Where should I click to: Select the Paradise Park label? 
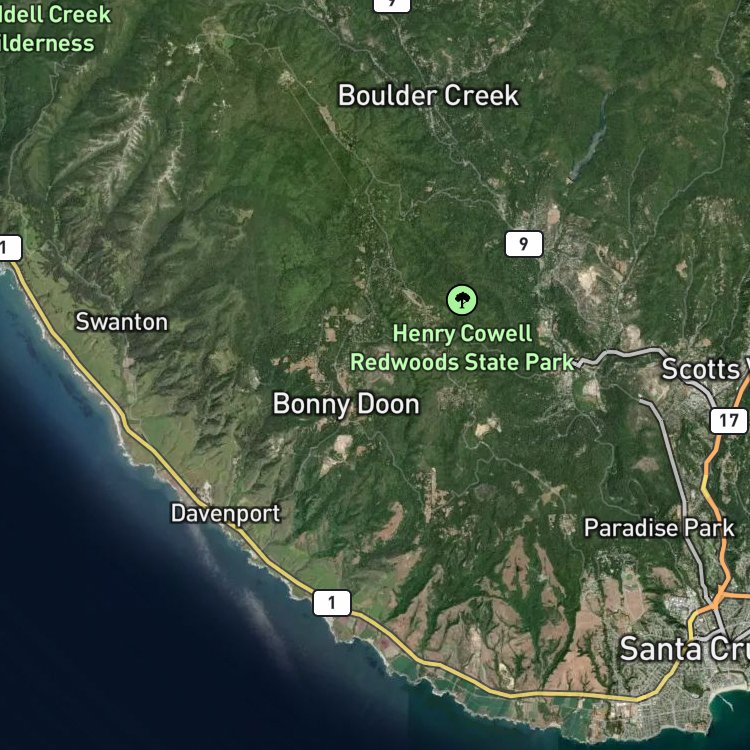(659, 528)
